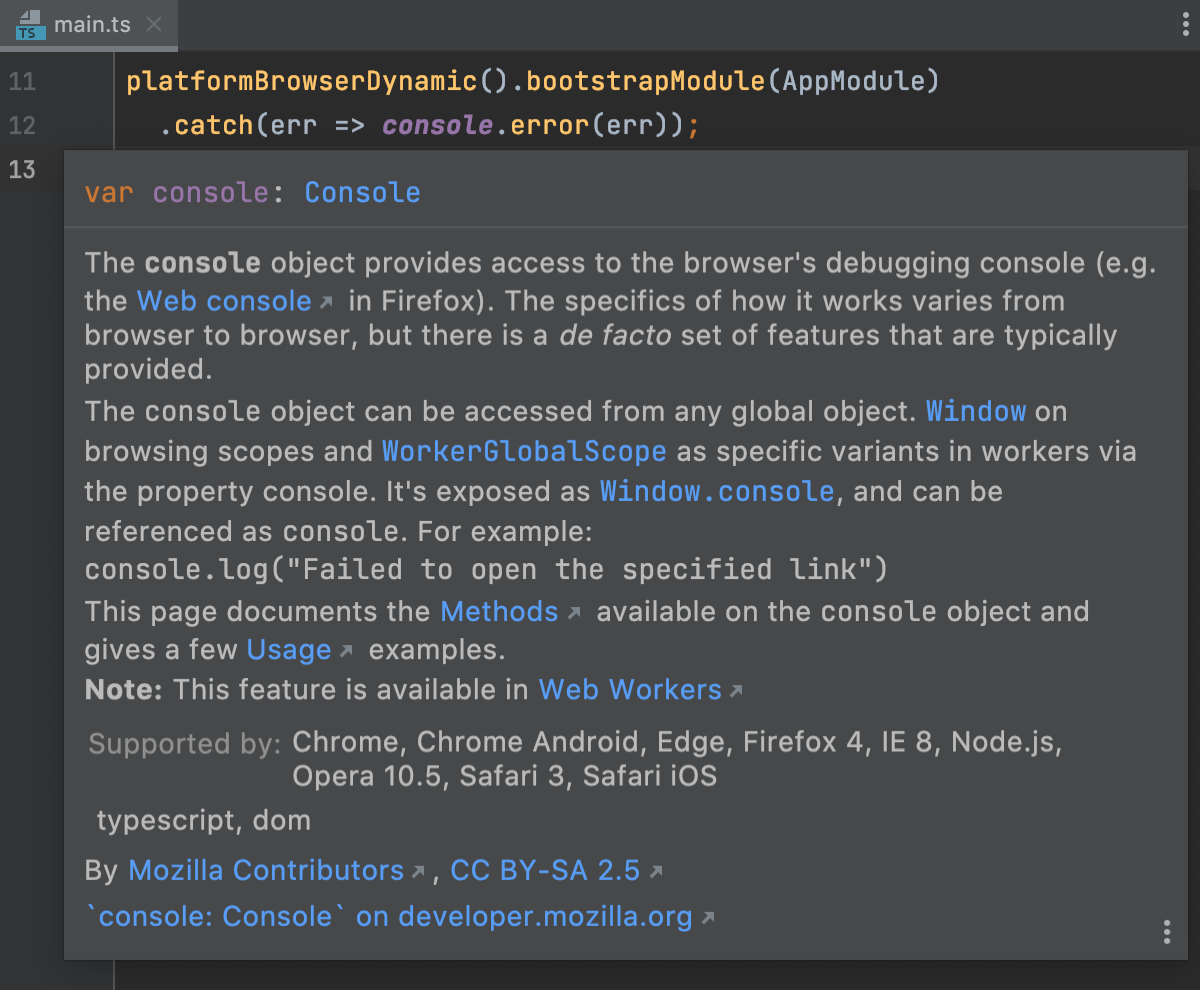The height and width of the screenshot is (990, 1200).
Task: Click the Console type in the signature
Action: pyautogui.click(x=362, y=193)
